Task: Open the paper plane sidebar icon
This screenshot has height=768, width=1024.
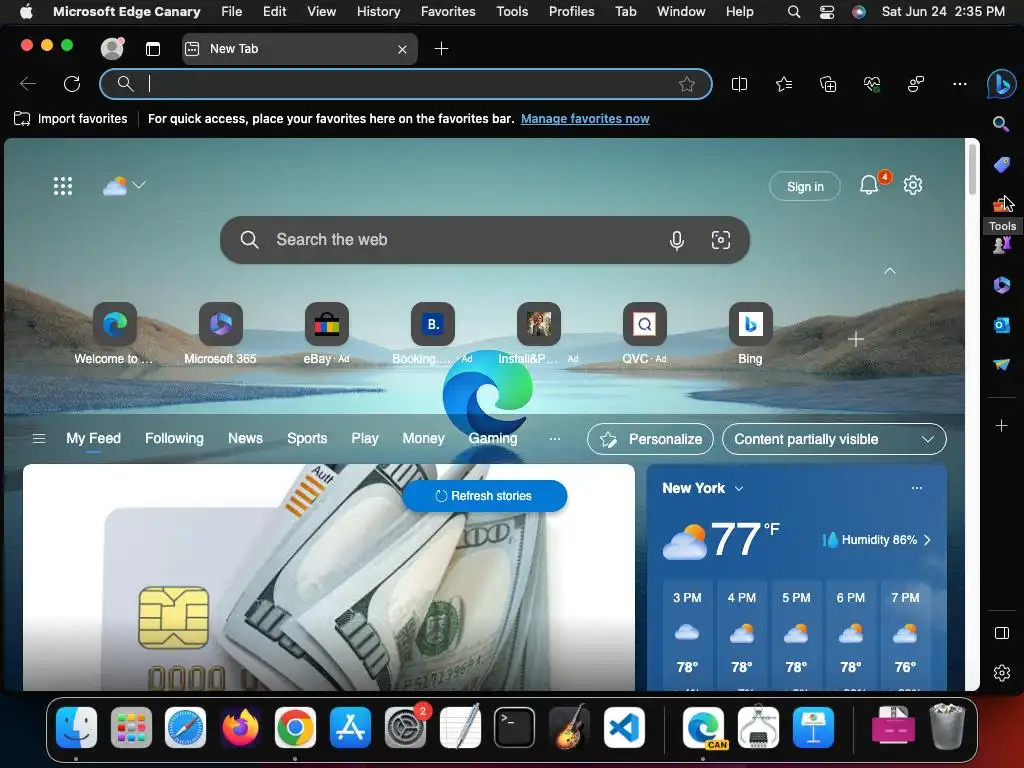Action: [x=1001, y=364]
